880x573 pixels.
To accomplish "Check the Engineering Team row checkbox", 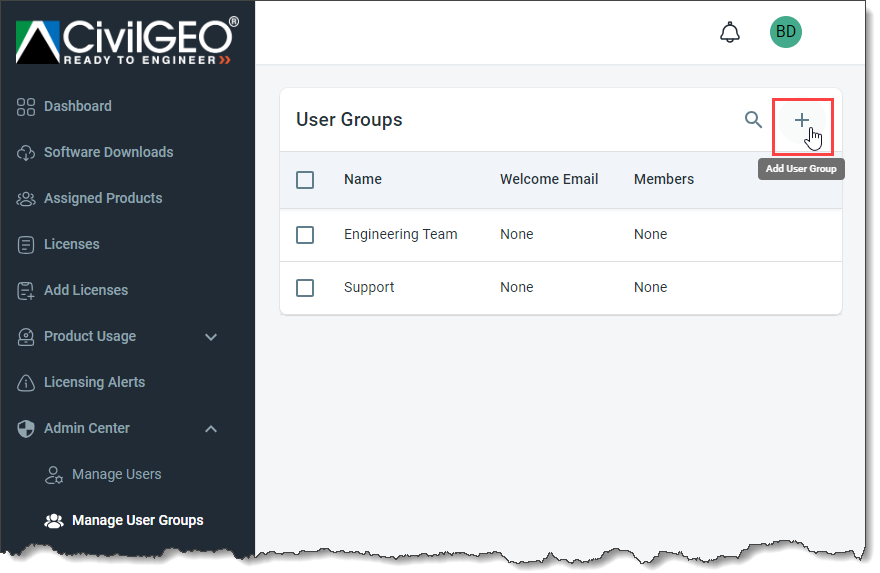I will (305, 235).
